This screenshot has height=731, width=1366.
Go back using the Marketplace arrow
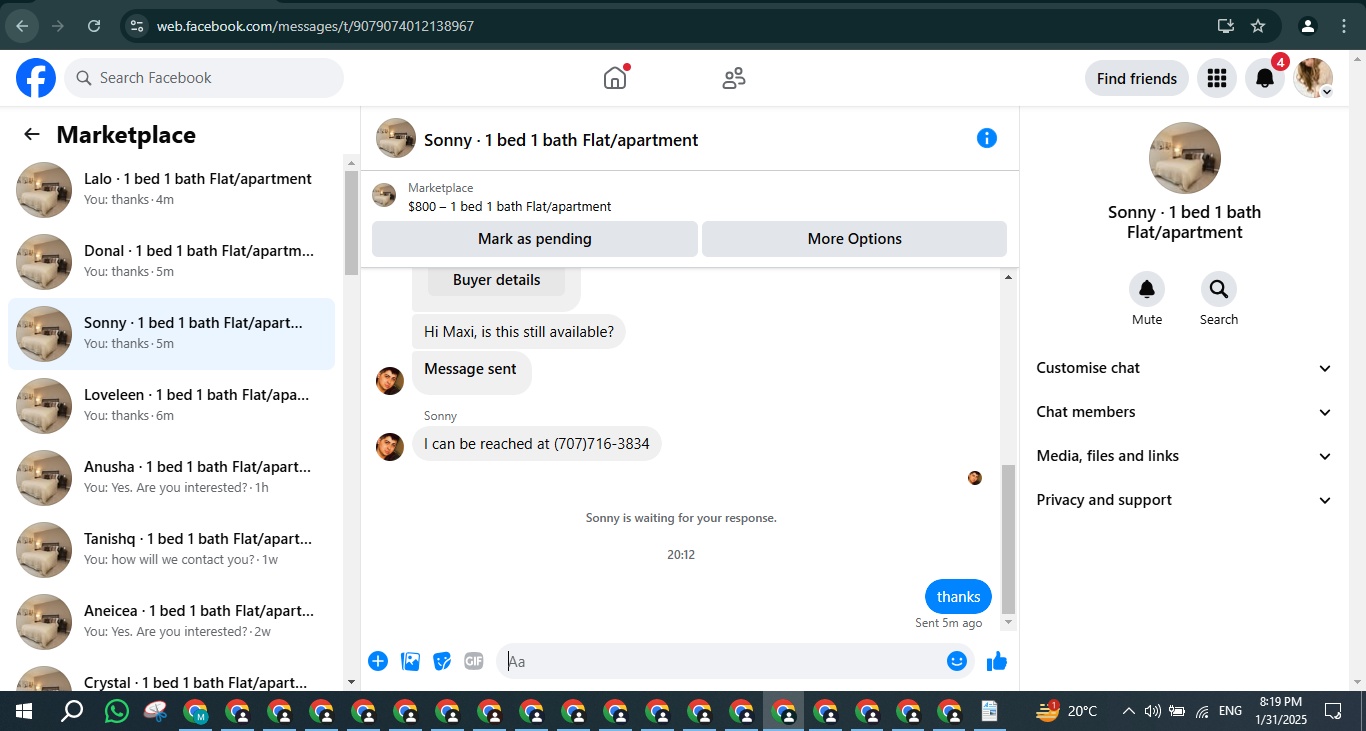[32, 135]
